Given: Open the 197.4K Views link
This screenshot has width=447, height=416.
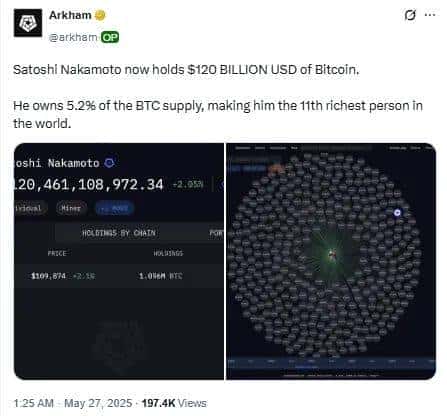Looking at the screenshot, I should 174,403.
